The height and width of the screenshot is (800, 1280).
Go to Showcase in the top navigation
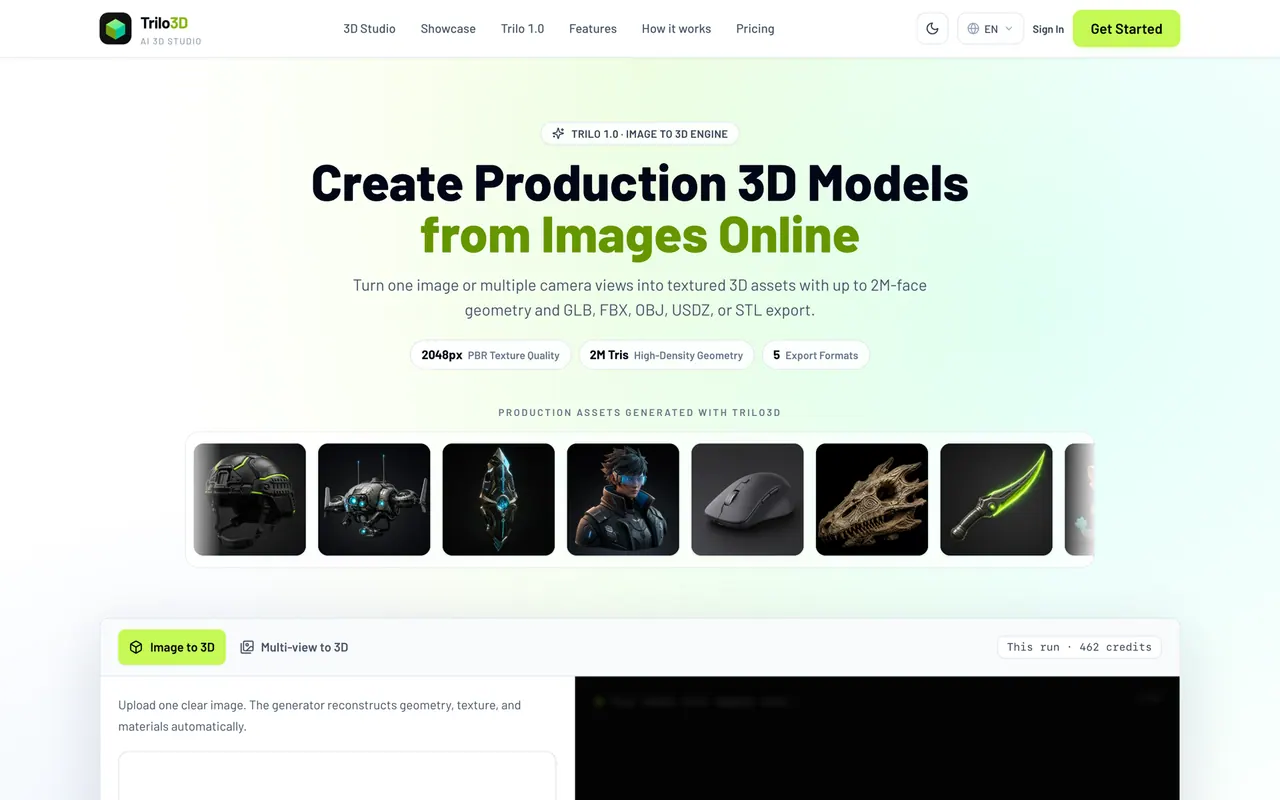click(x=448, y=29)
